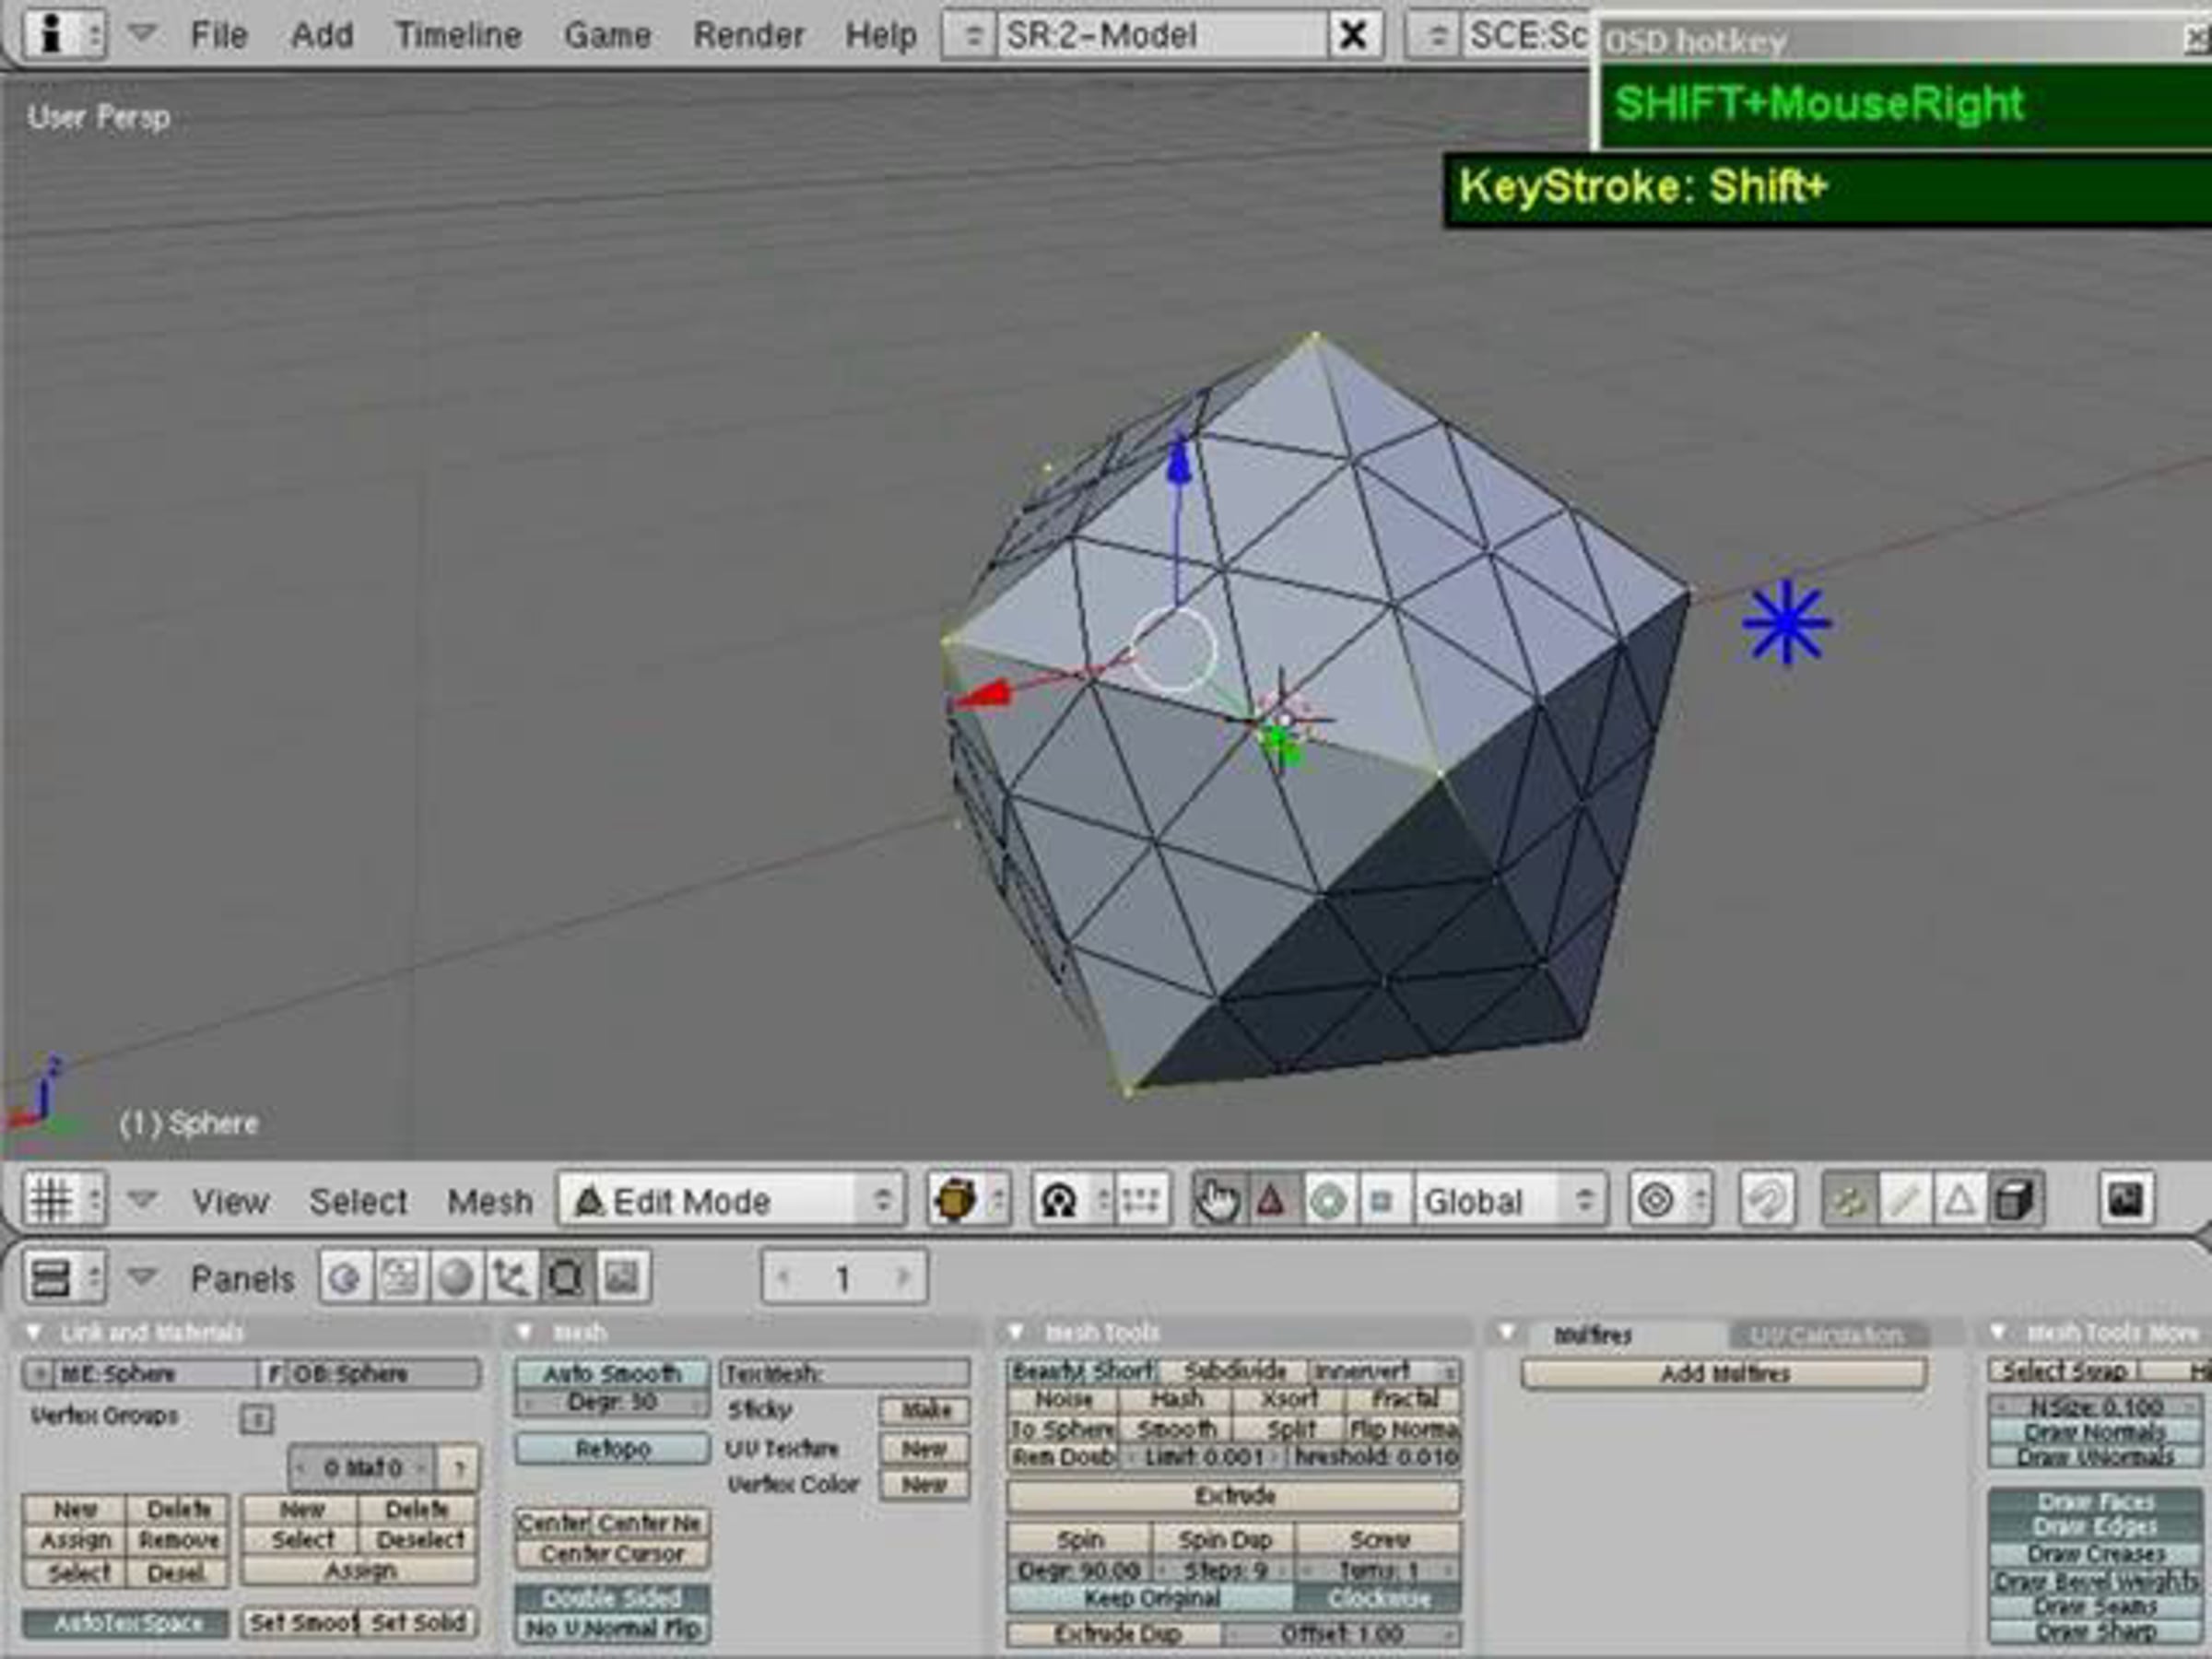
Task: Open the Shading context sphere icon
Action: [456, 1278]
